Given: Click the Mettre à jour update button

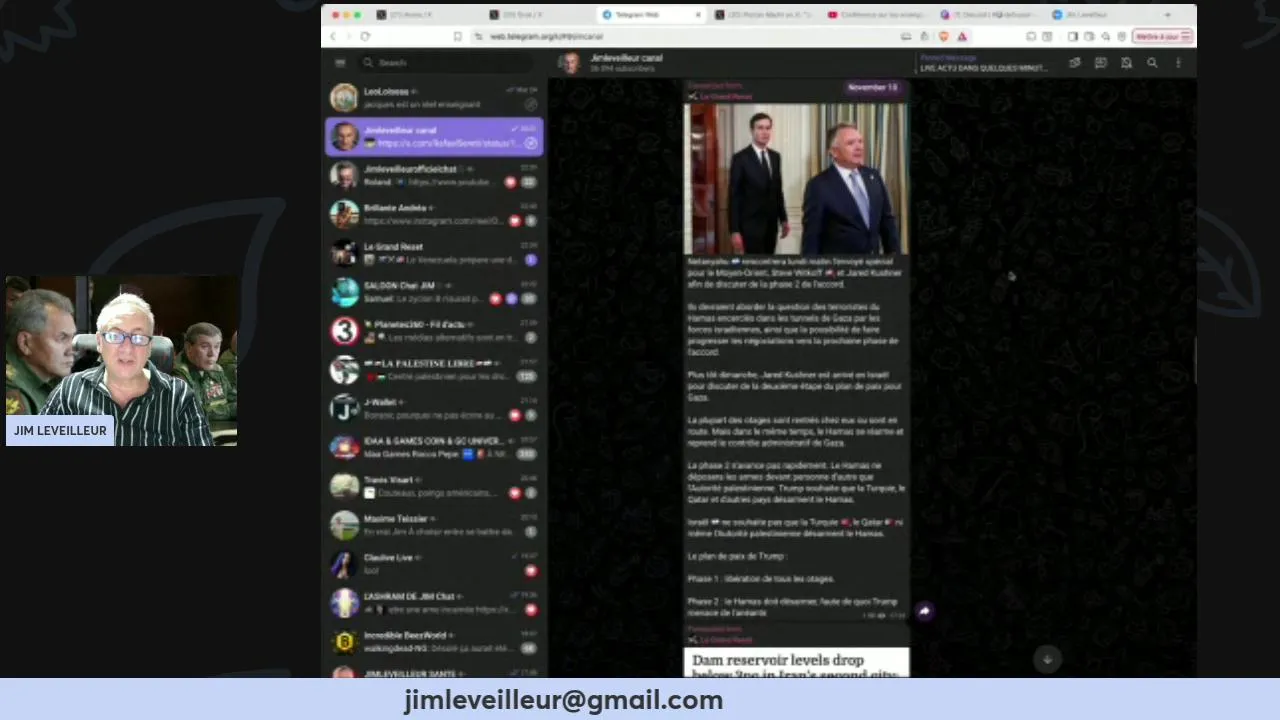Looking at the screenshot, I should pyautogui.click(x=1162, y=36).
